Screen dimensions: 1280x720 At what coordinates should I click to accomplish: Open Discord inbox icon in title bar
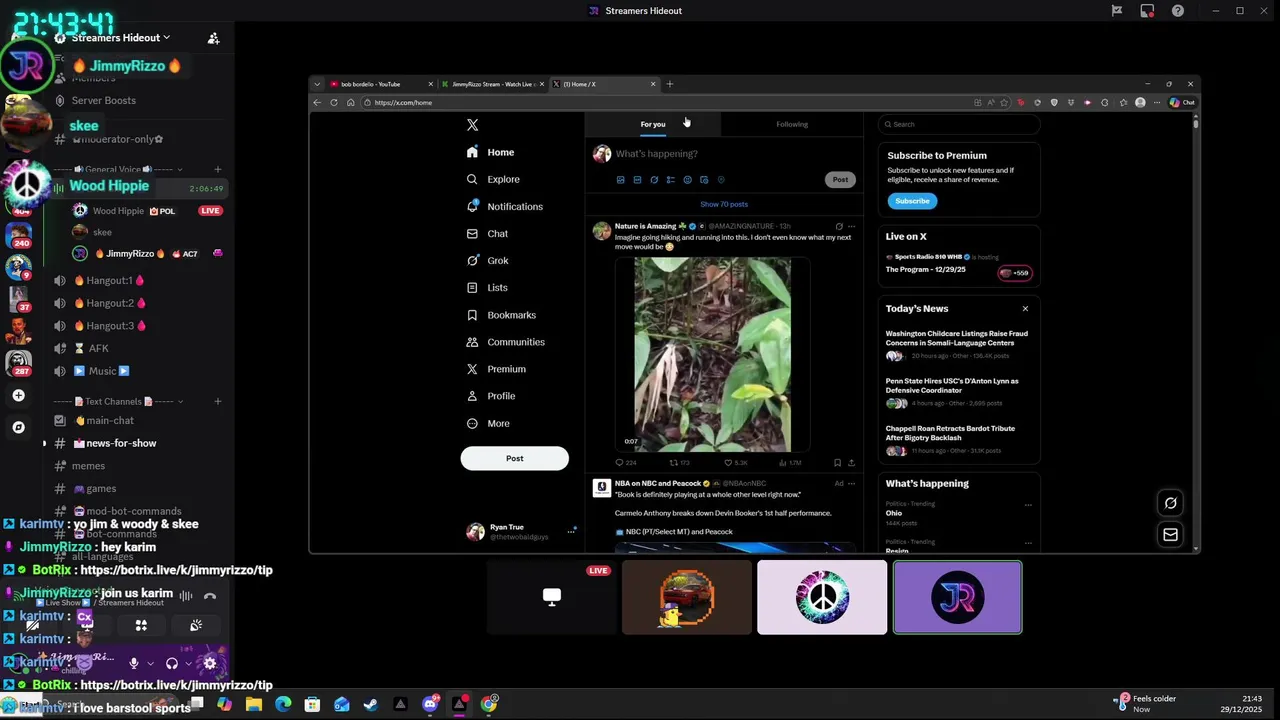[1147, 11]
